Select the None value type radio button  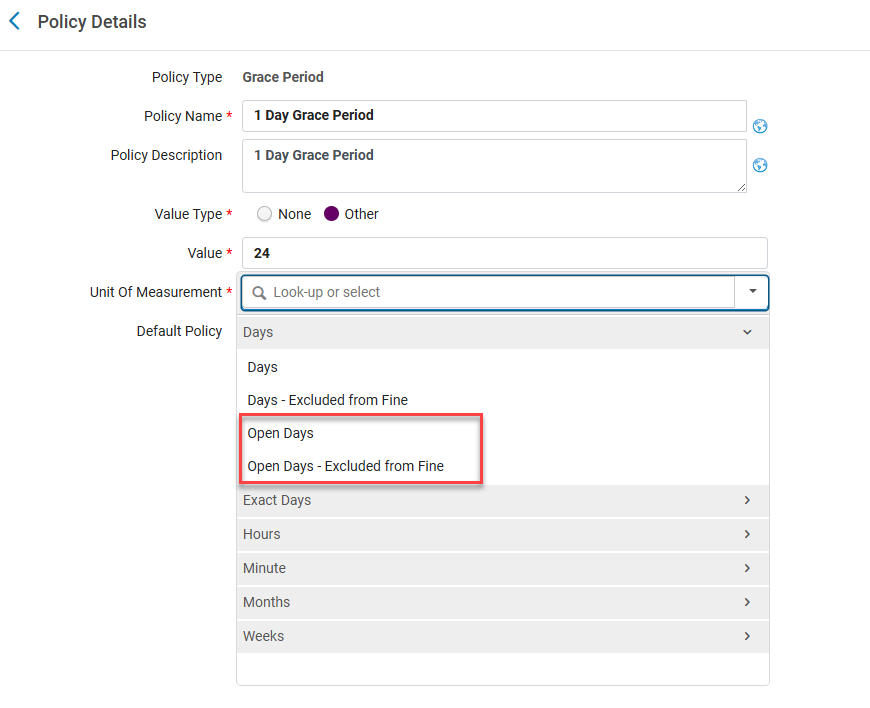coord(265,214)
